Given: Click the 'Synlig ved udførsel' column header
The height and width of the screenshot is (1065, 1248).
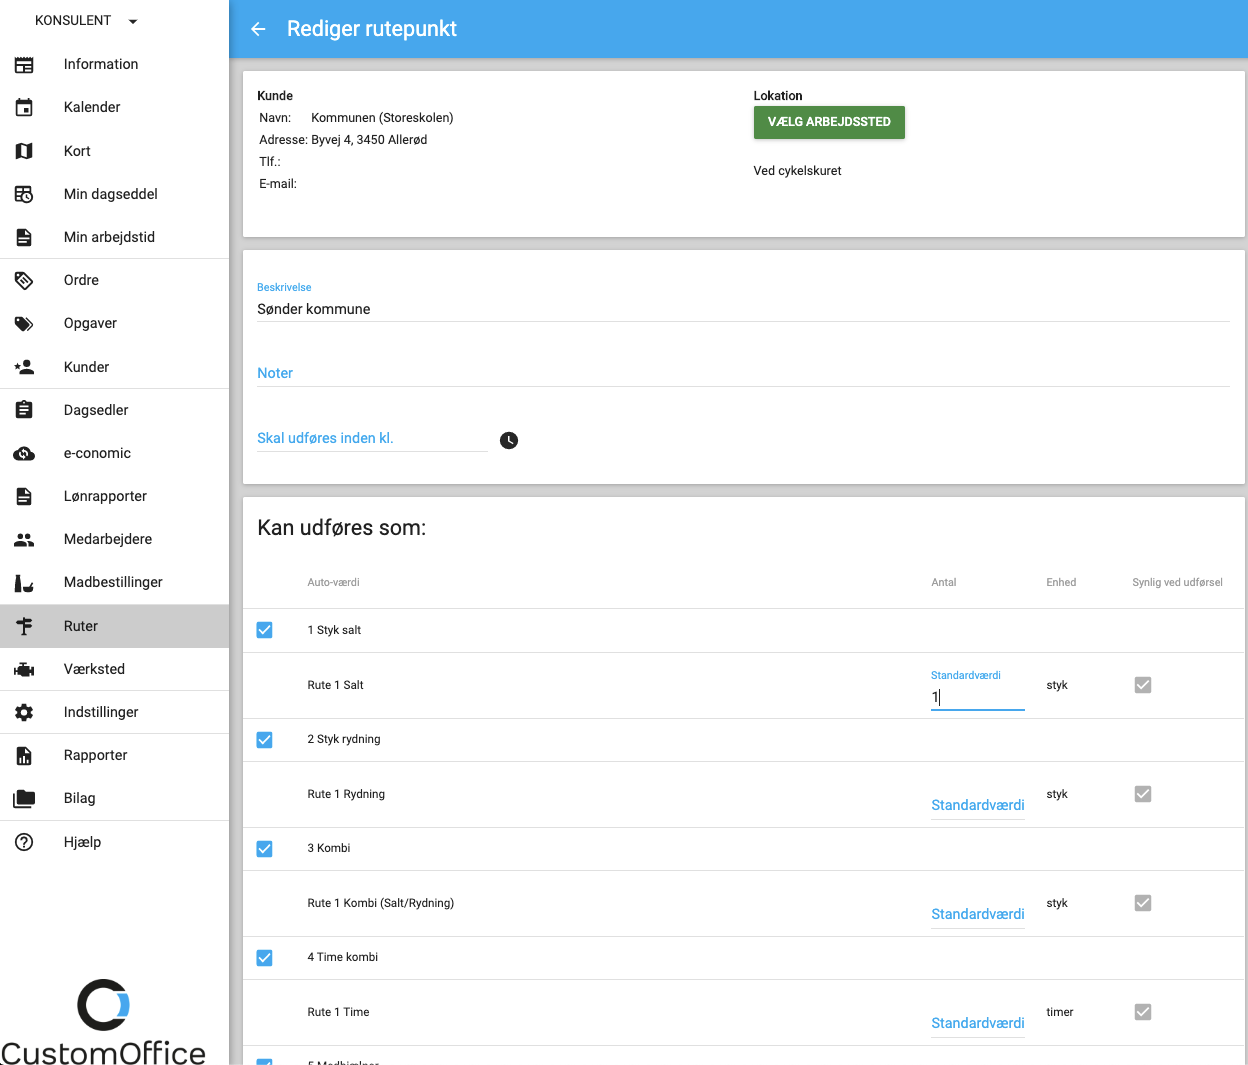Looking at the screenshot, I should click(1177, 582).
